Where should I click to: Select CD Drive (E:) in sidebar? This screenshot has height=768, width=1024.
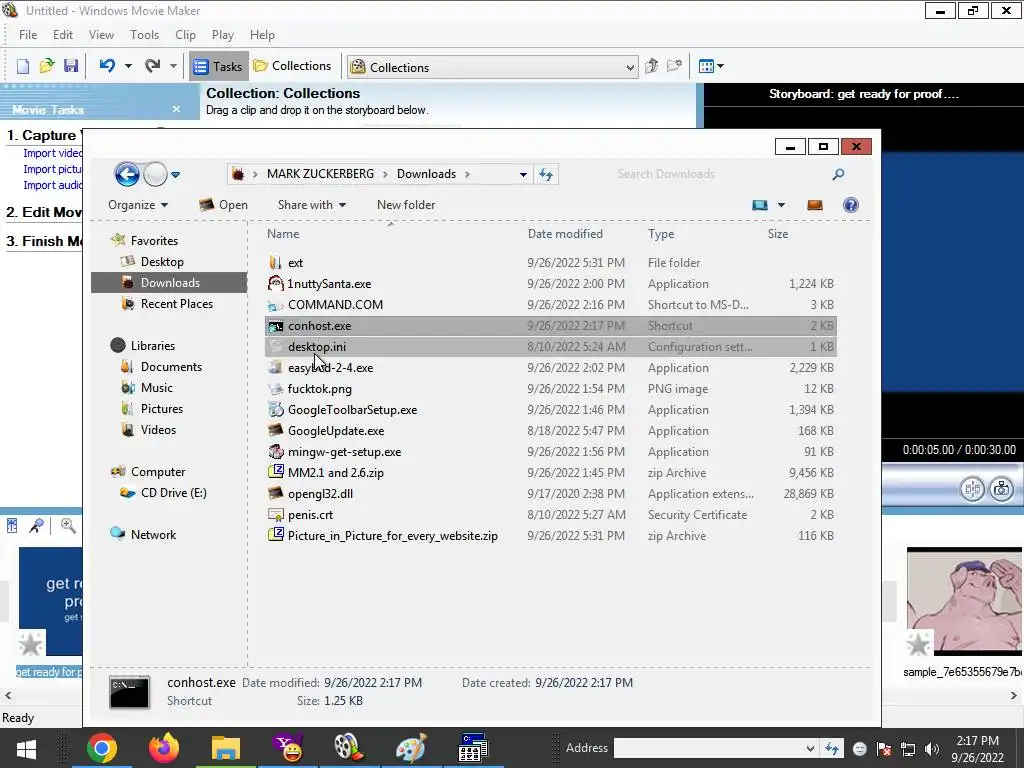[x=174, y=493]
